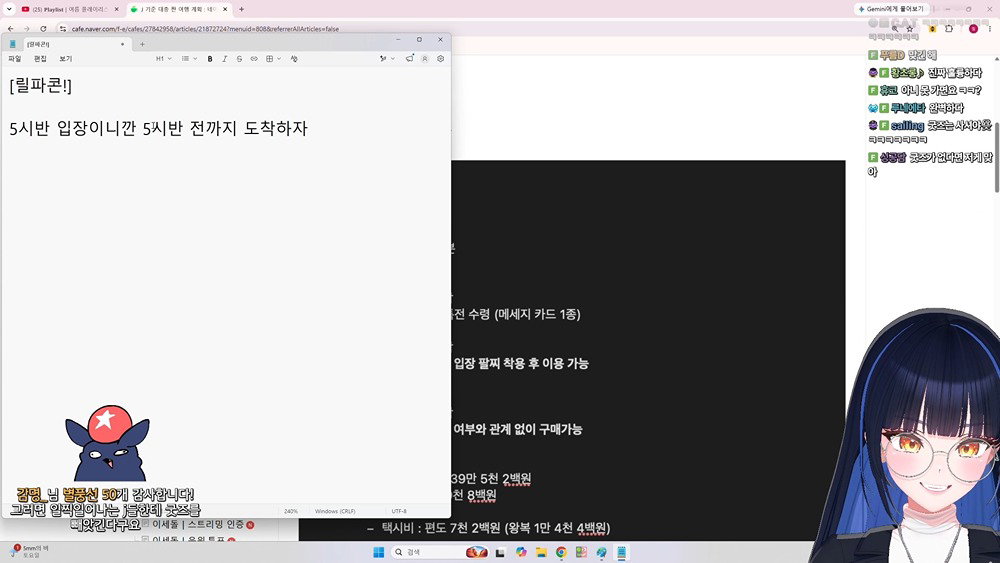
Task: Close the Naver cafe tab
Action: [225, 10]
